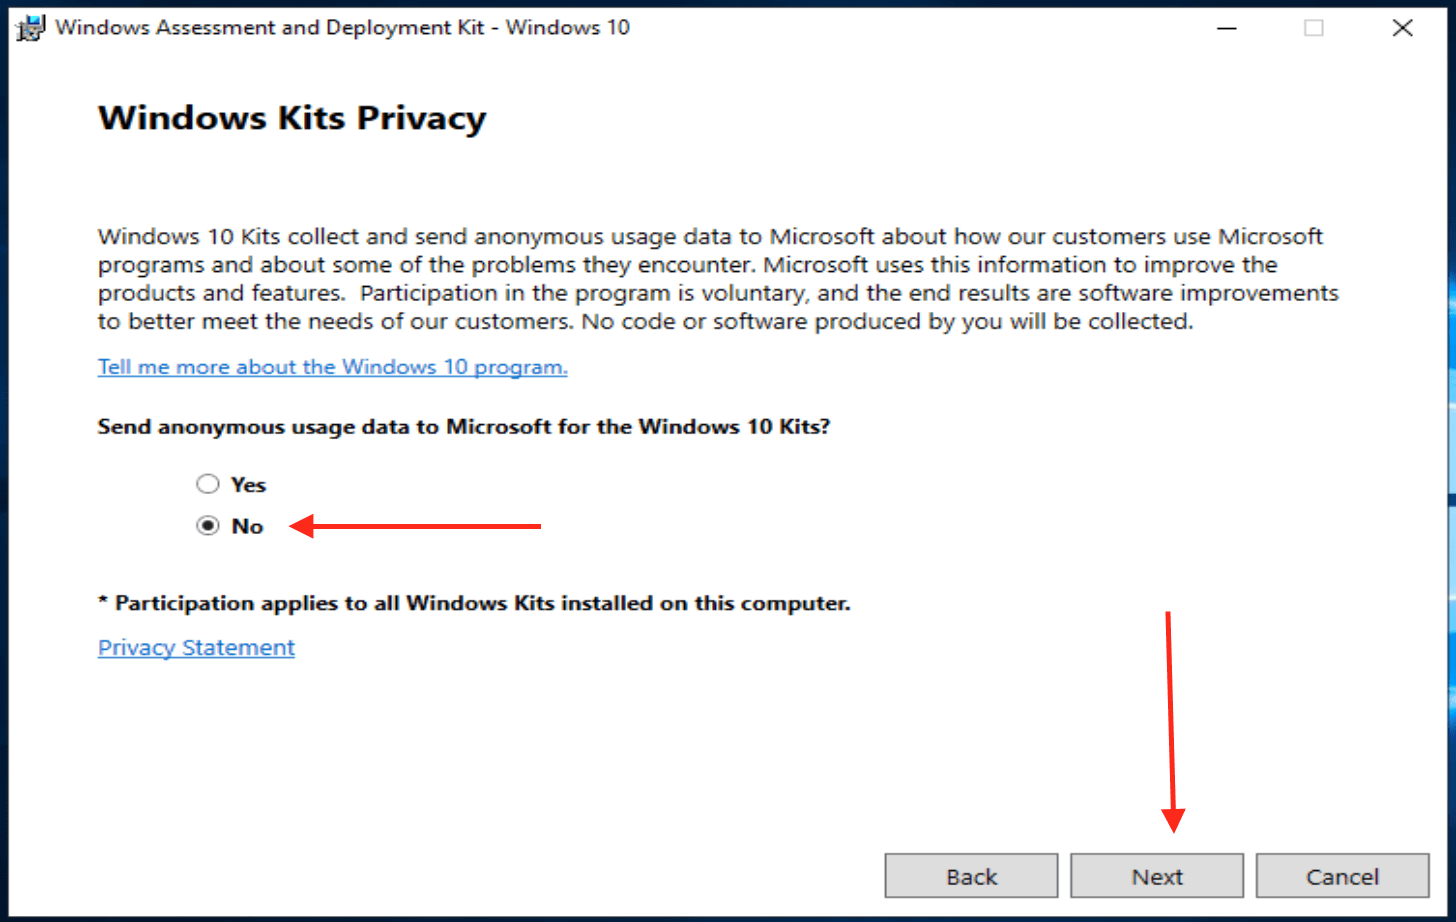Select the Yes radio button
Screen dimensions: 1456x922
(207, 484)
